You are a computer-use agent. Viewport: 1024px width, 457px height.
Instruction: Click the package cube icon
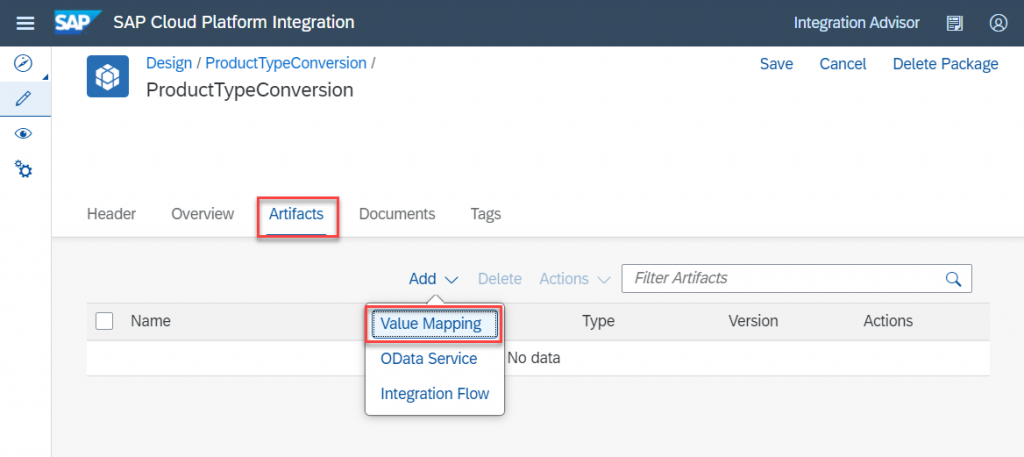point(108,76)
